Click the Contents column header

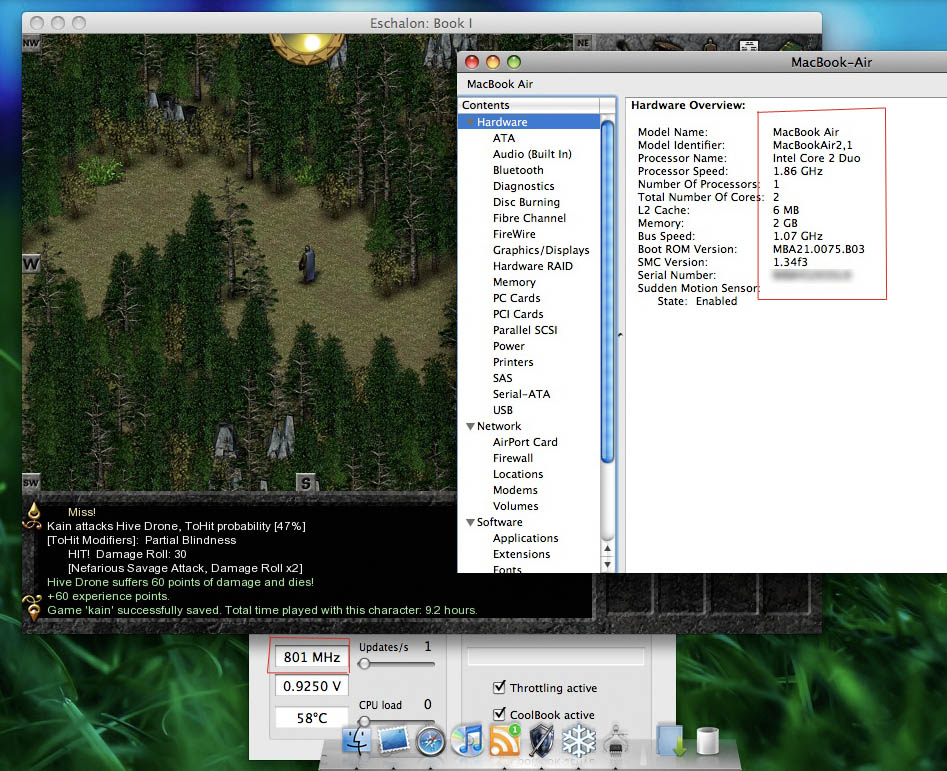[529, 105]
